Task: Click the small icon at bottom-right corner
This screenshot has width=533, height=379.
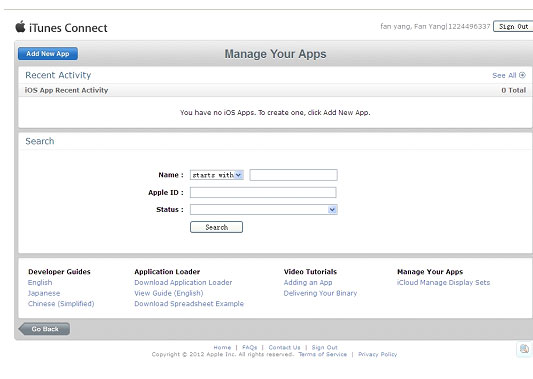Action: tap(524, 349)
